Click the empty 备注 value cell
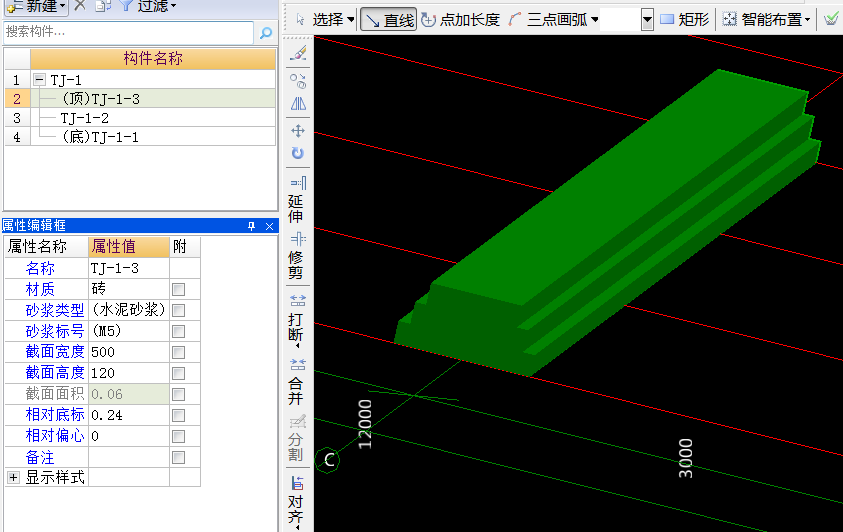The image size is (843, 532). tap(129, 457)
